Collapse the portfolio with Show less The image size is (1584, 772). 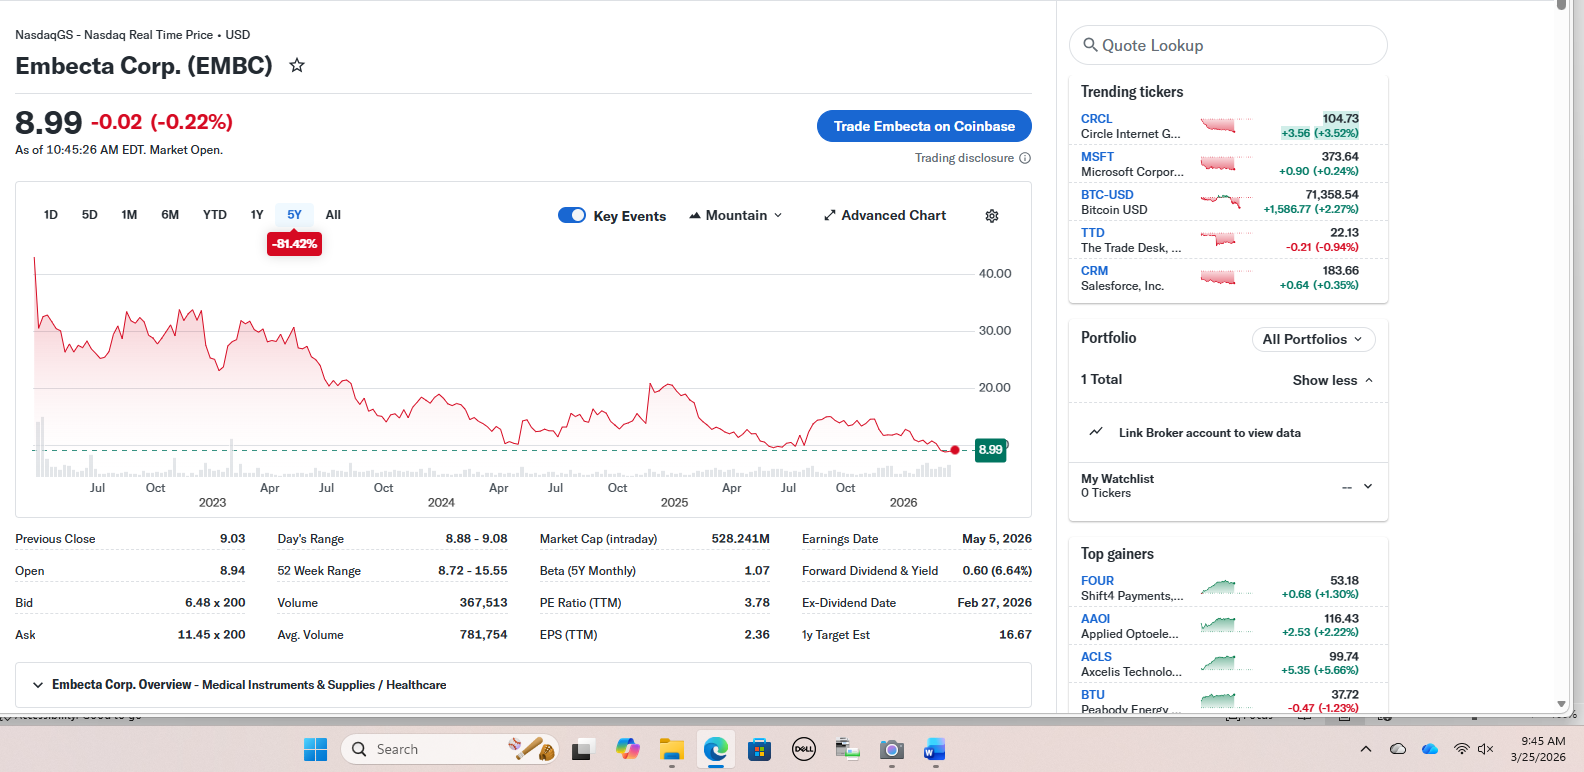tap(1332, 380)
